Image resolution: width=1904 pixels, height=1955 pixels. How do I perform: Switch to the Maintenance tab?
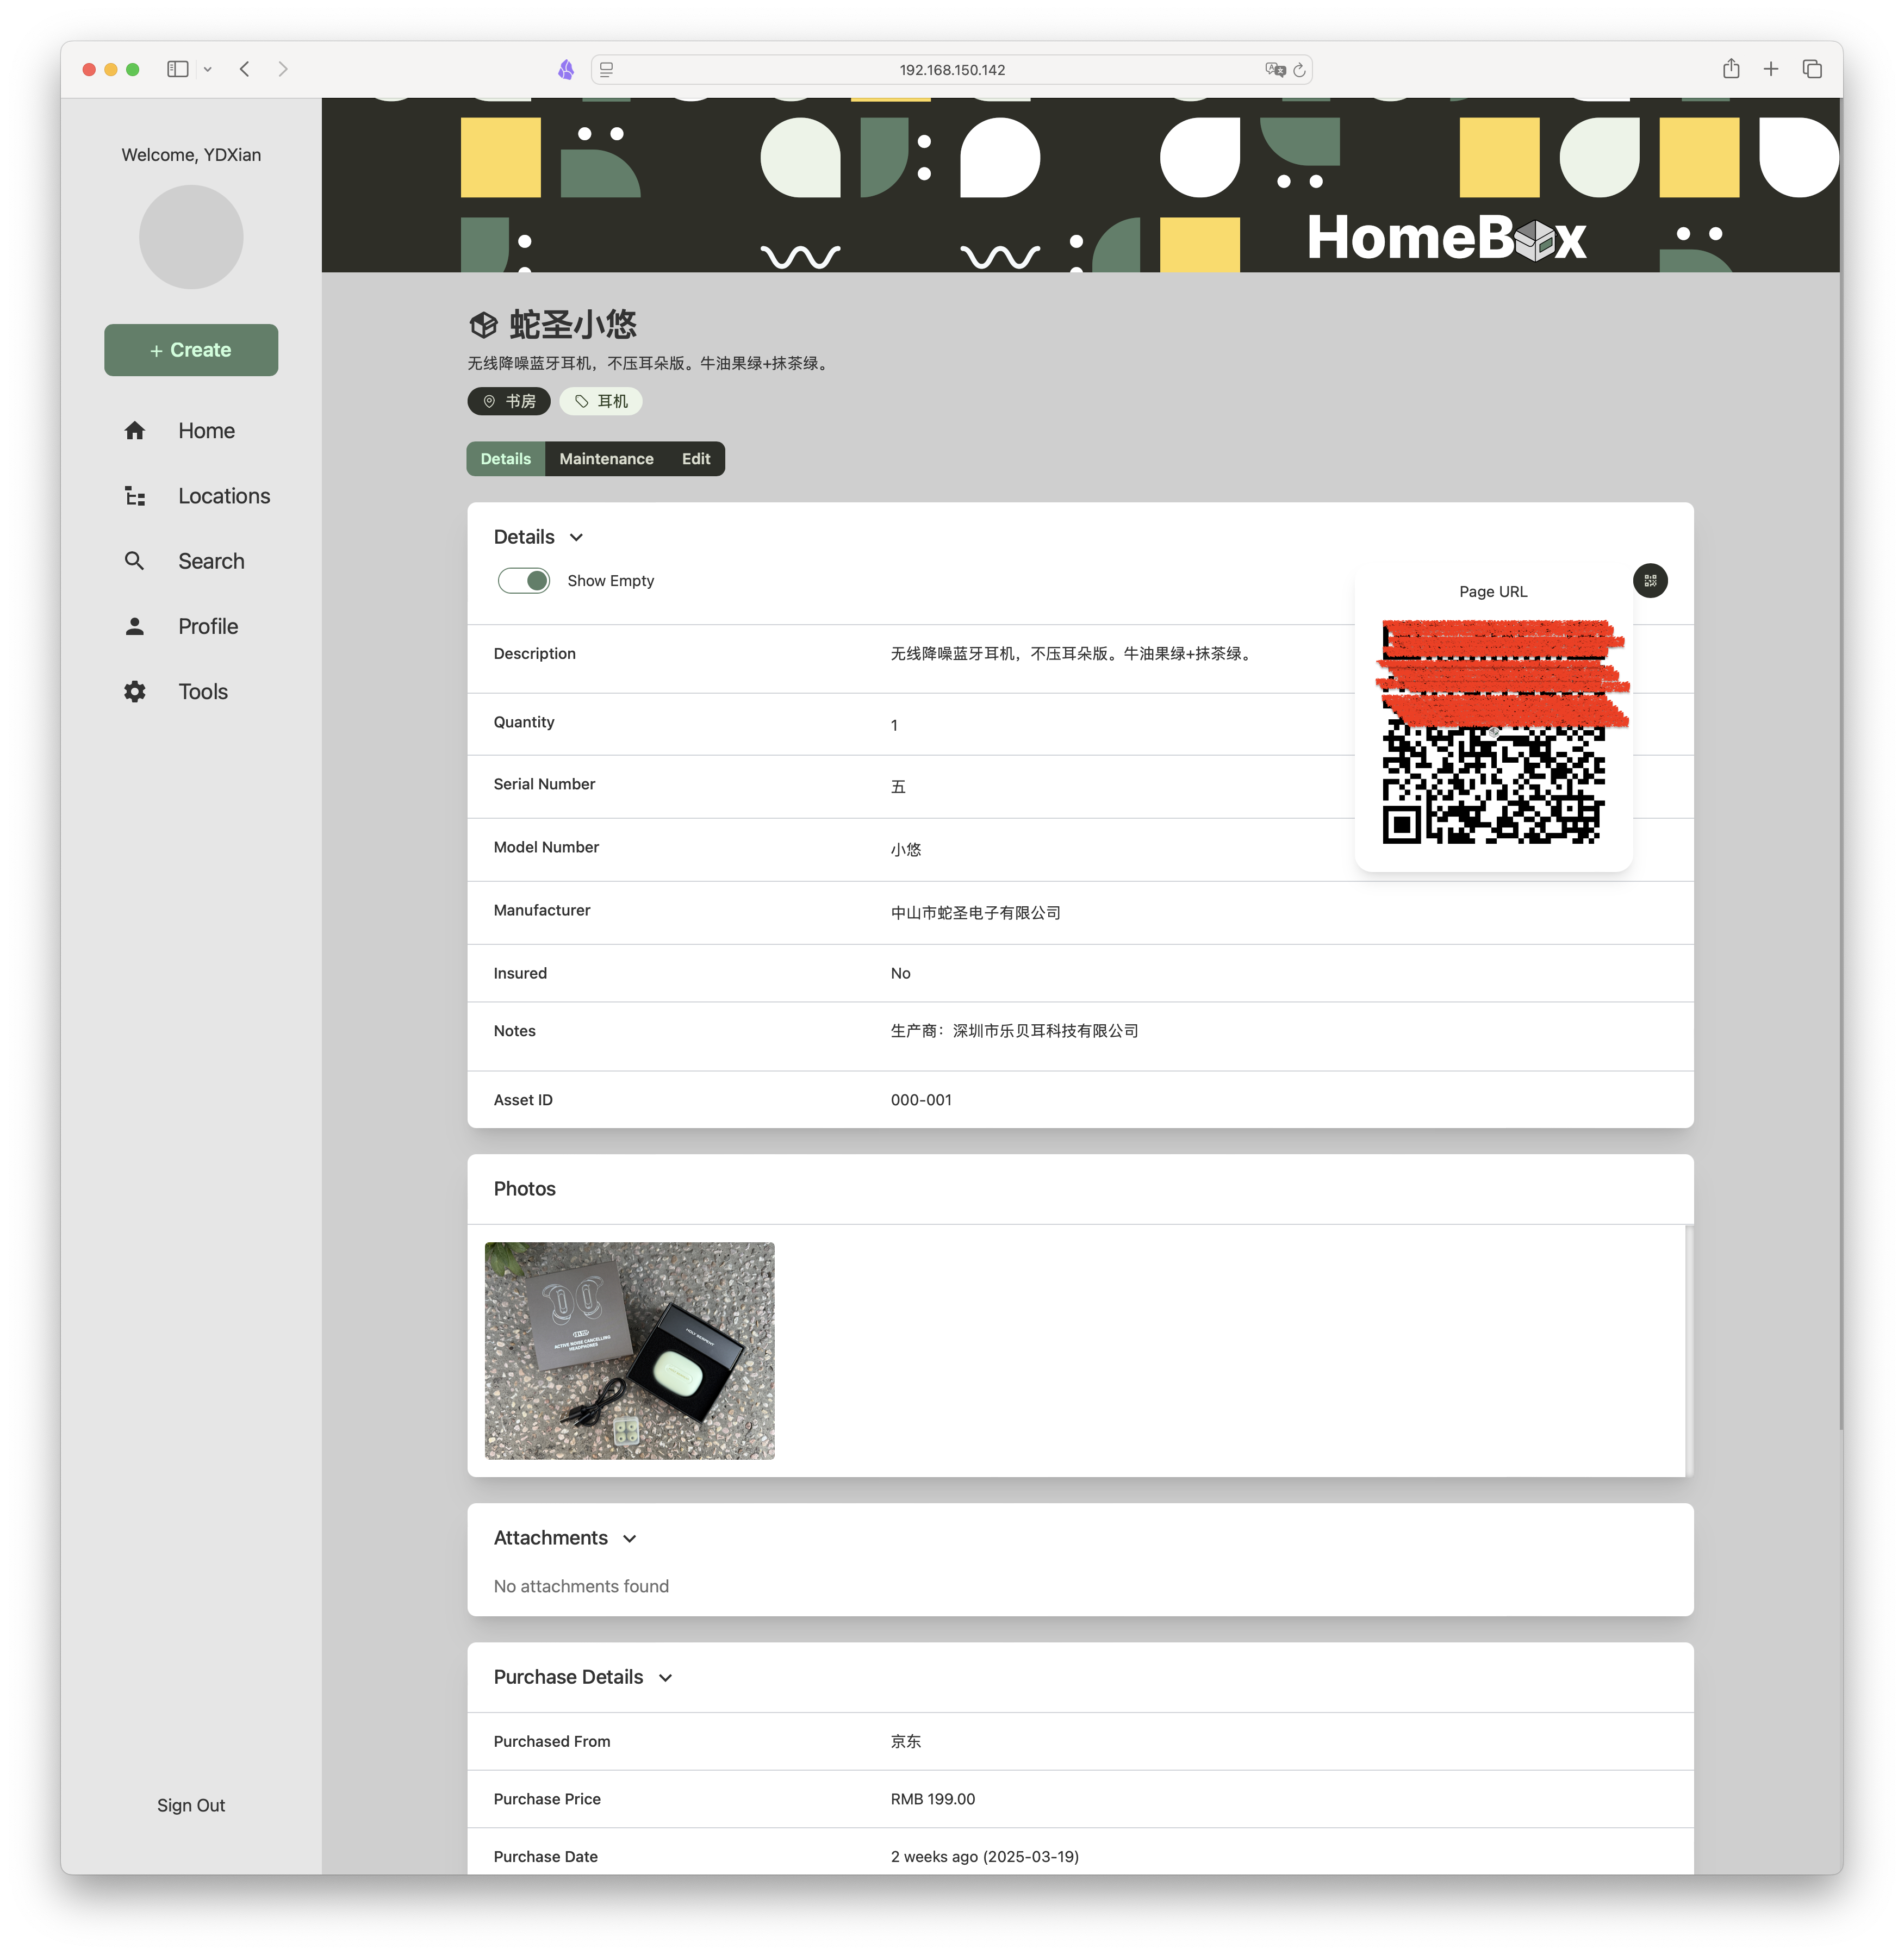pos(606,459)
